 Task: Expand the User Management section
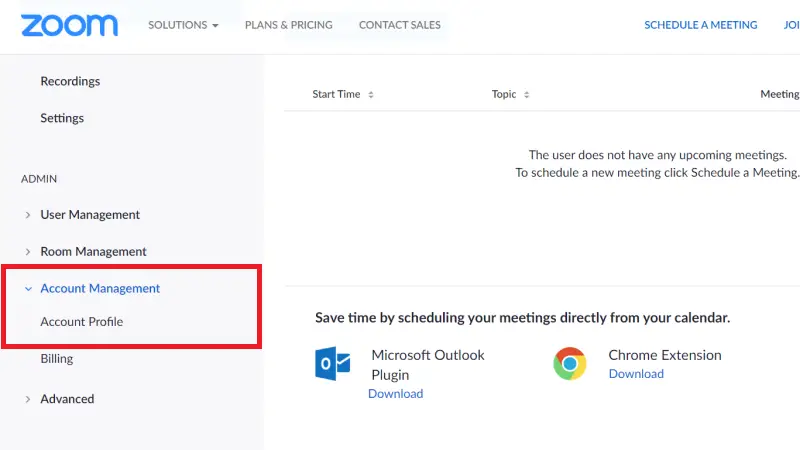click(90, 215)
